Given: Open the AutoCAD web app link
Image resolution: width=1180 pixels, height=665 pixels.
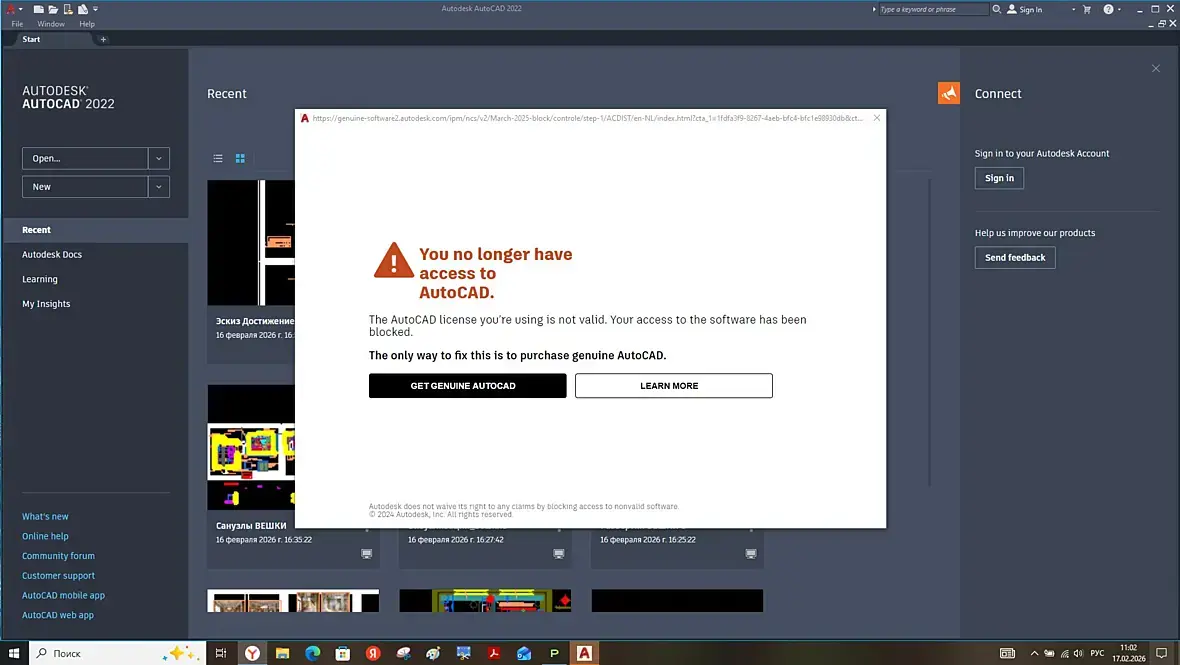Looking at the screenshot, I should click(58, 615).
